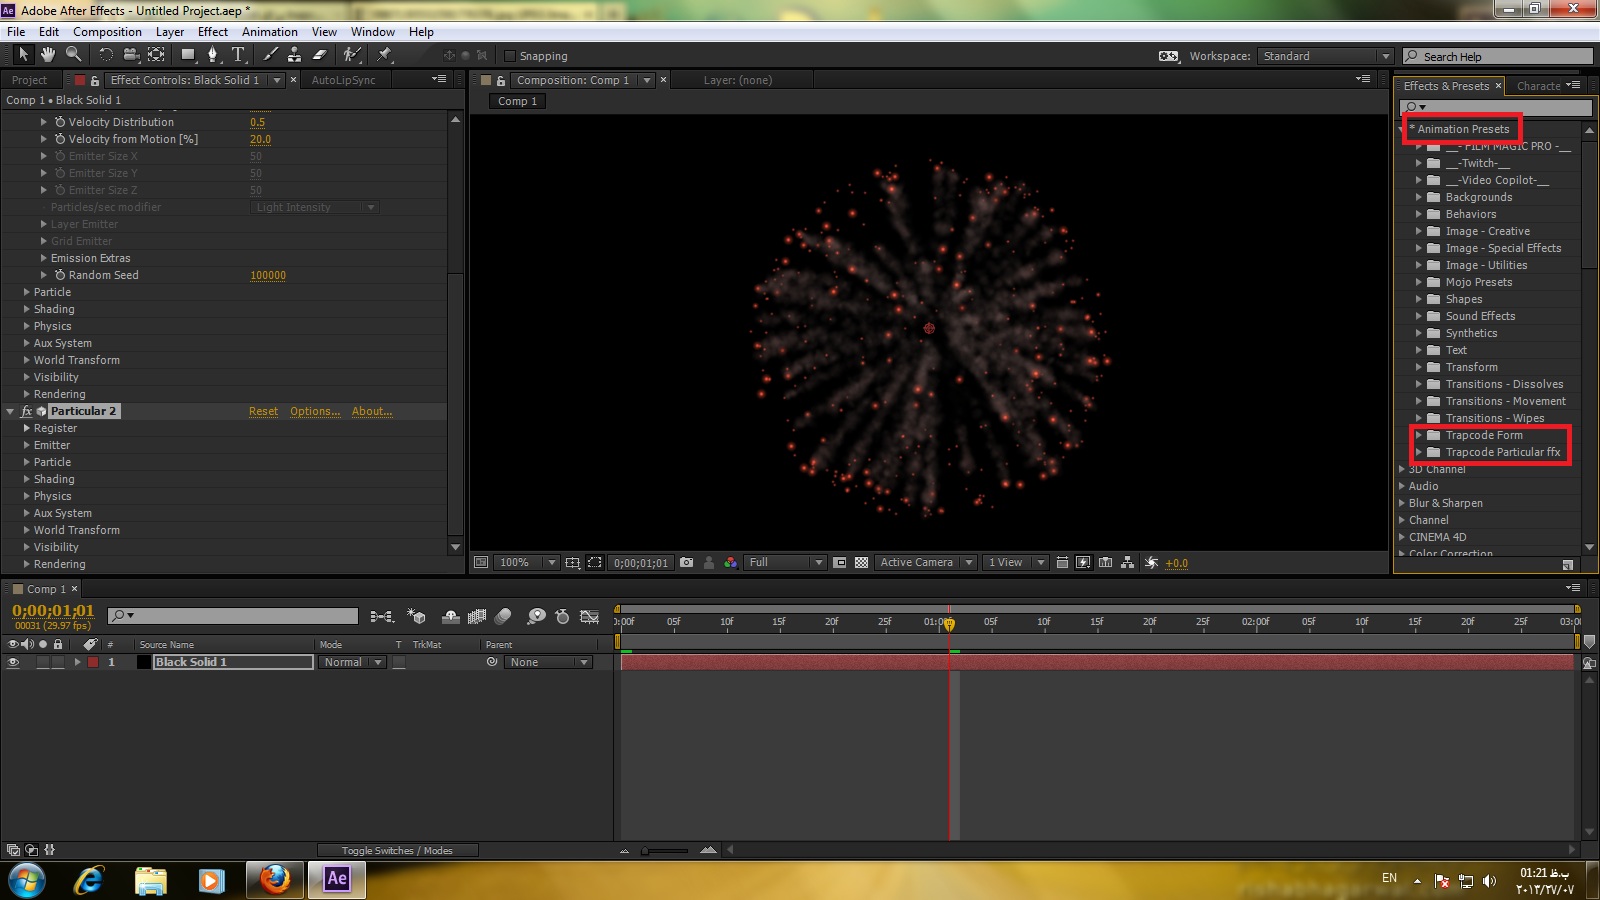The image size is (1600, 900).
Task: Select the Pen tool
Action: coord(213,55)
